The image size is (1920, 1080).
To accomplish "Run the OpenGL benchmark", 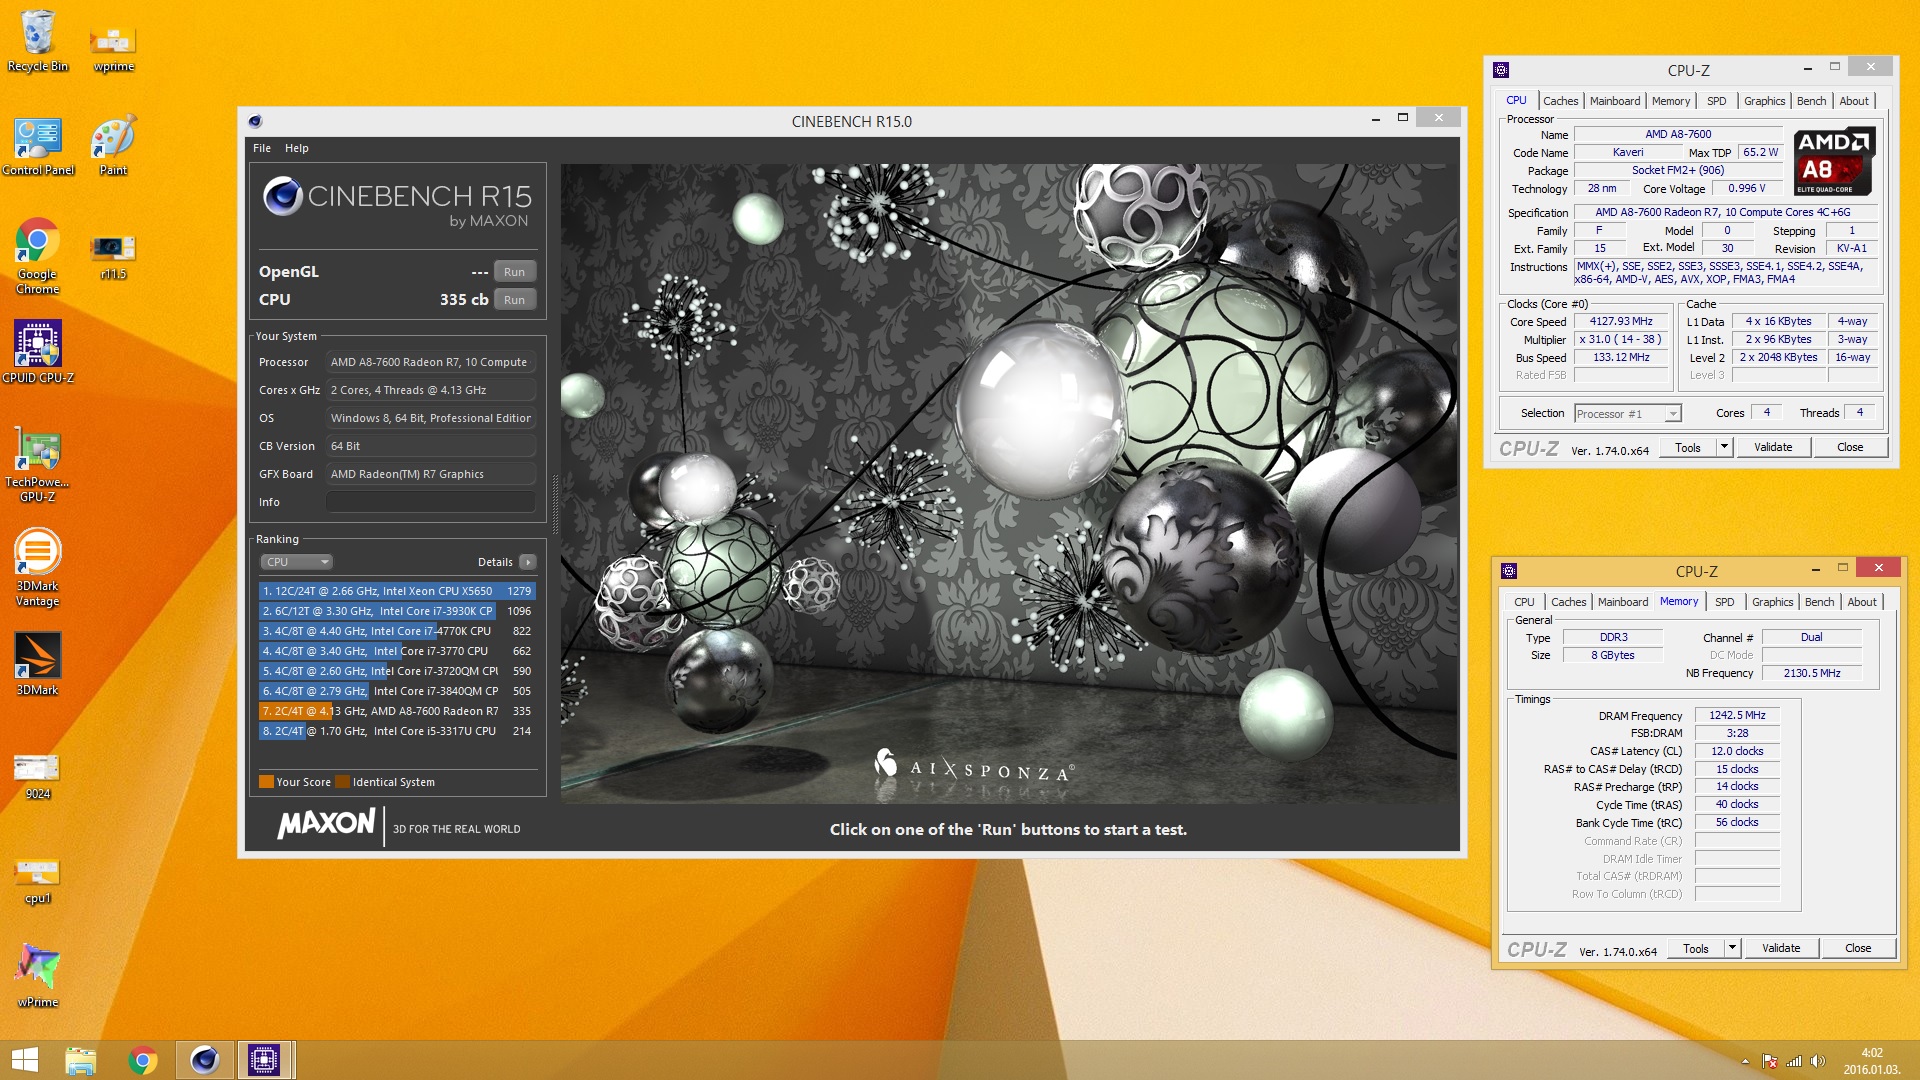I will pos(514,272).
